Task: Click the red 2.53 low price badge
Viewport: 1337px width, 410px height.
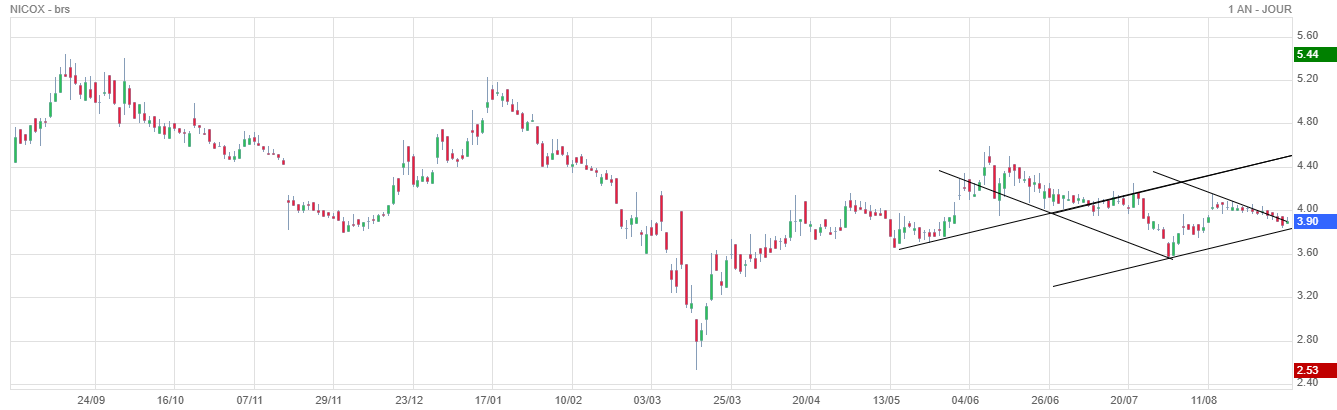Action: coord(1306,372)
